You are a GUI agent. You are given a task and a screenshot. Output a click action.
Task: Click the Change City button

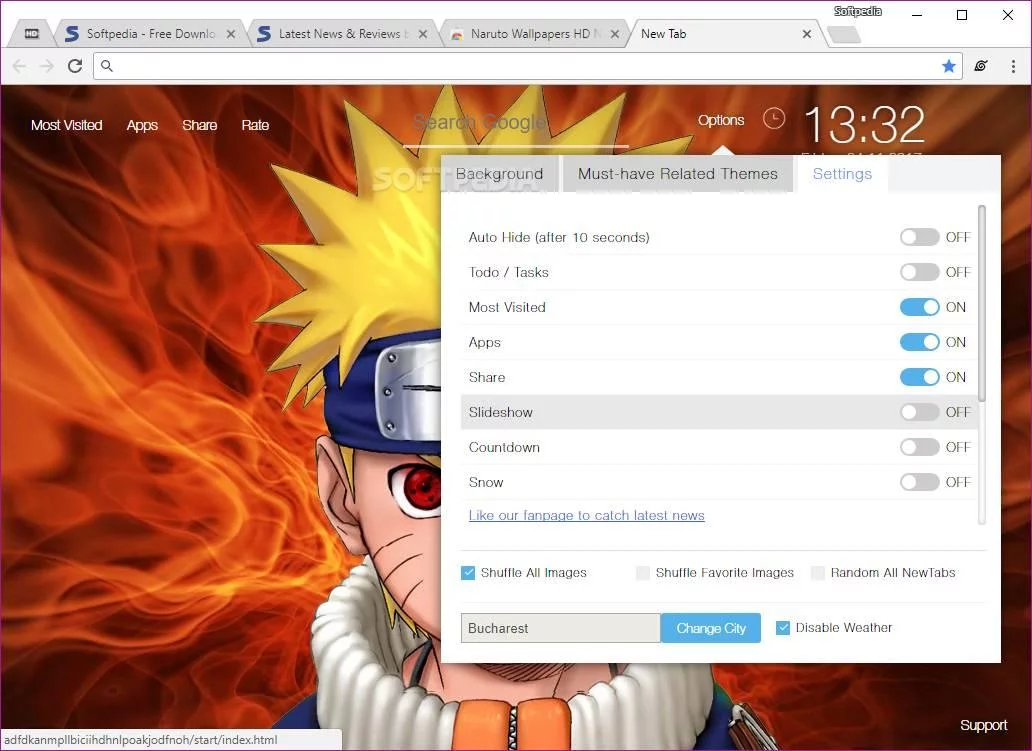pyautogui.click(x=711, y=628)
